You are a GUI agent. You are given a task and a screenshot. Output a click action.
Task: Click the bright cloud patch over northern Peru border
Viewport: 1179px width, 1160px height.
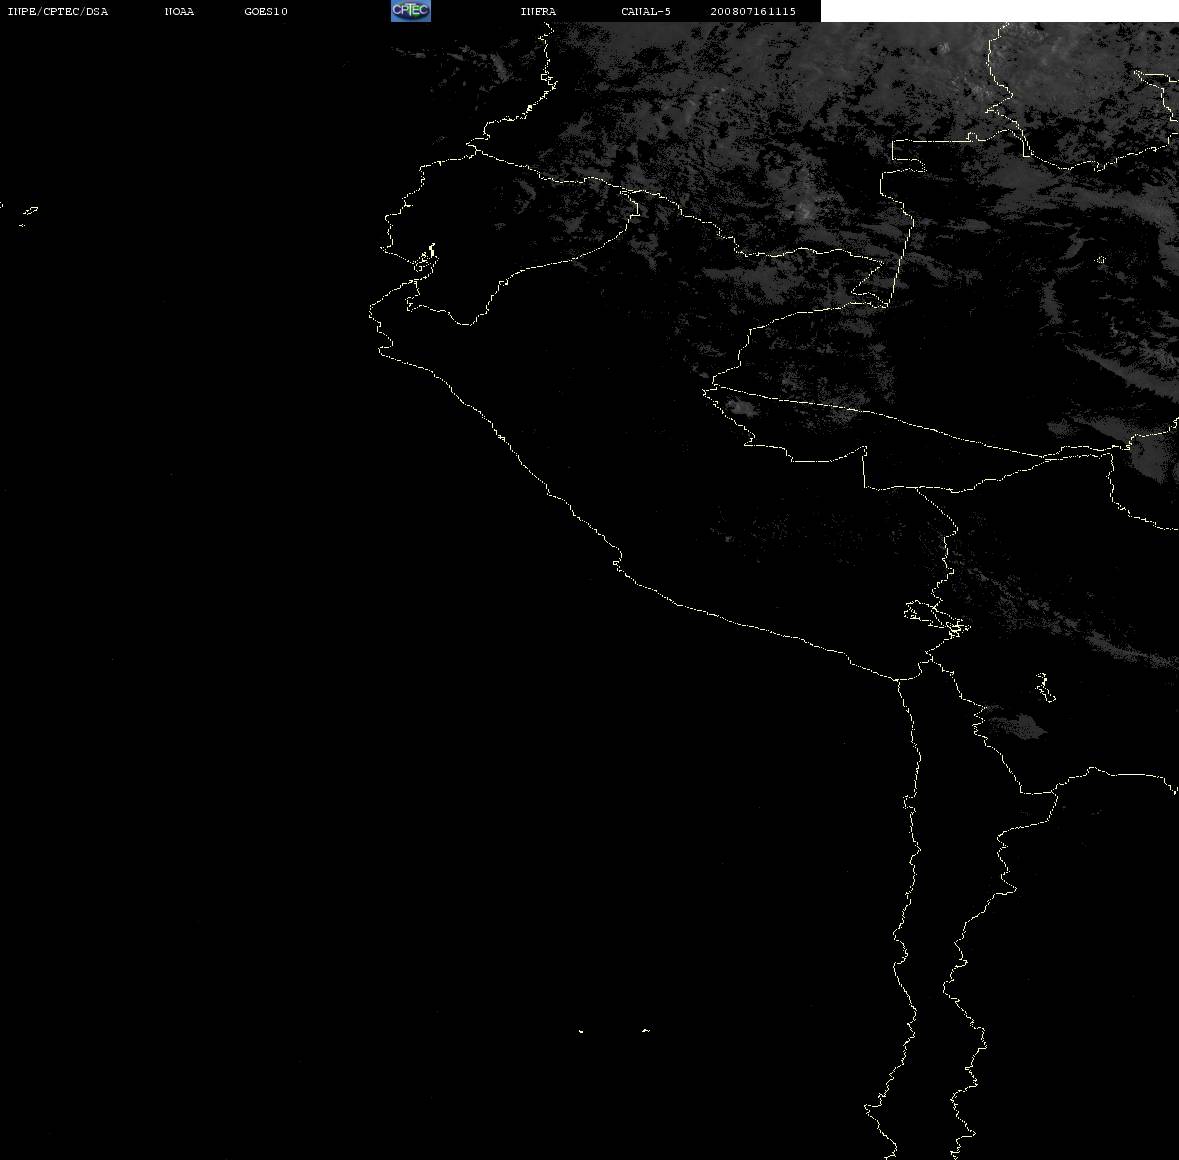click(x=742, y=407)
